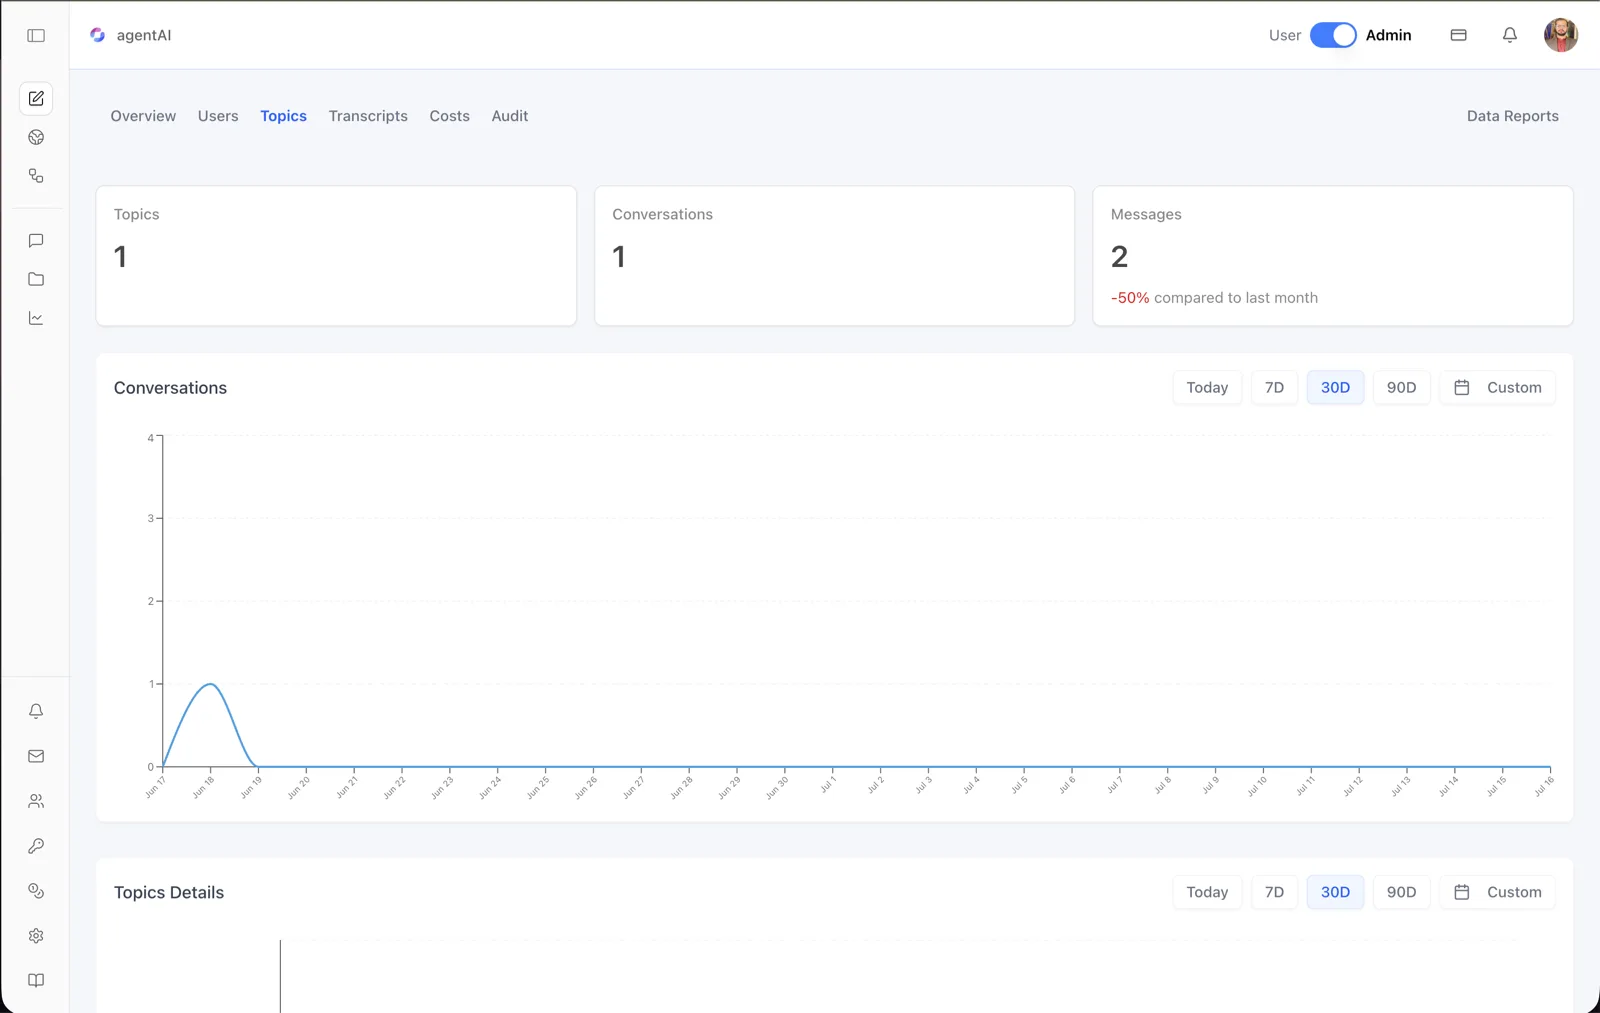Switch to the Costs tab
This screenshot has width=1600, height=1013.
[x=450, y=116]
